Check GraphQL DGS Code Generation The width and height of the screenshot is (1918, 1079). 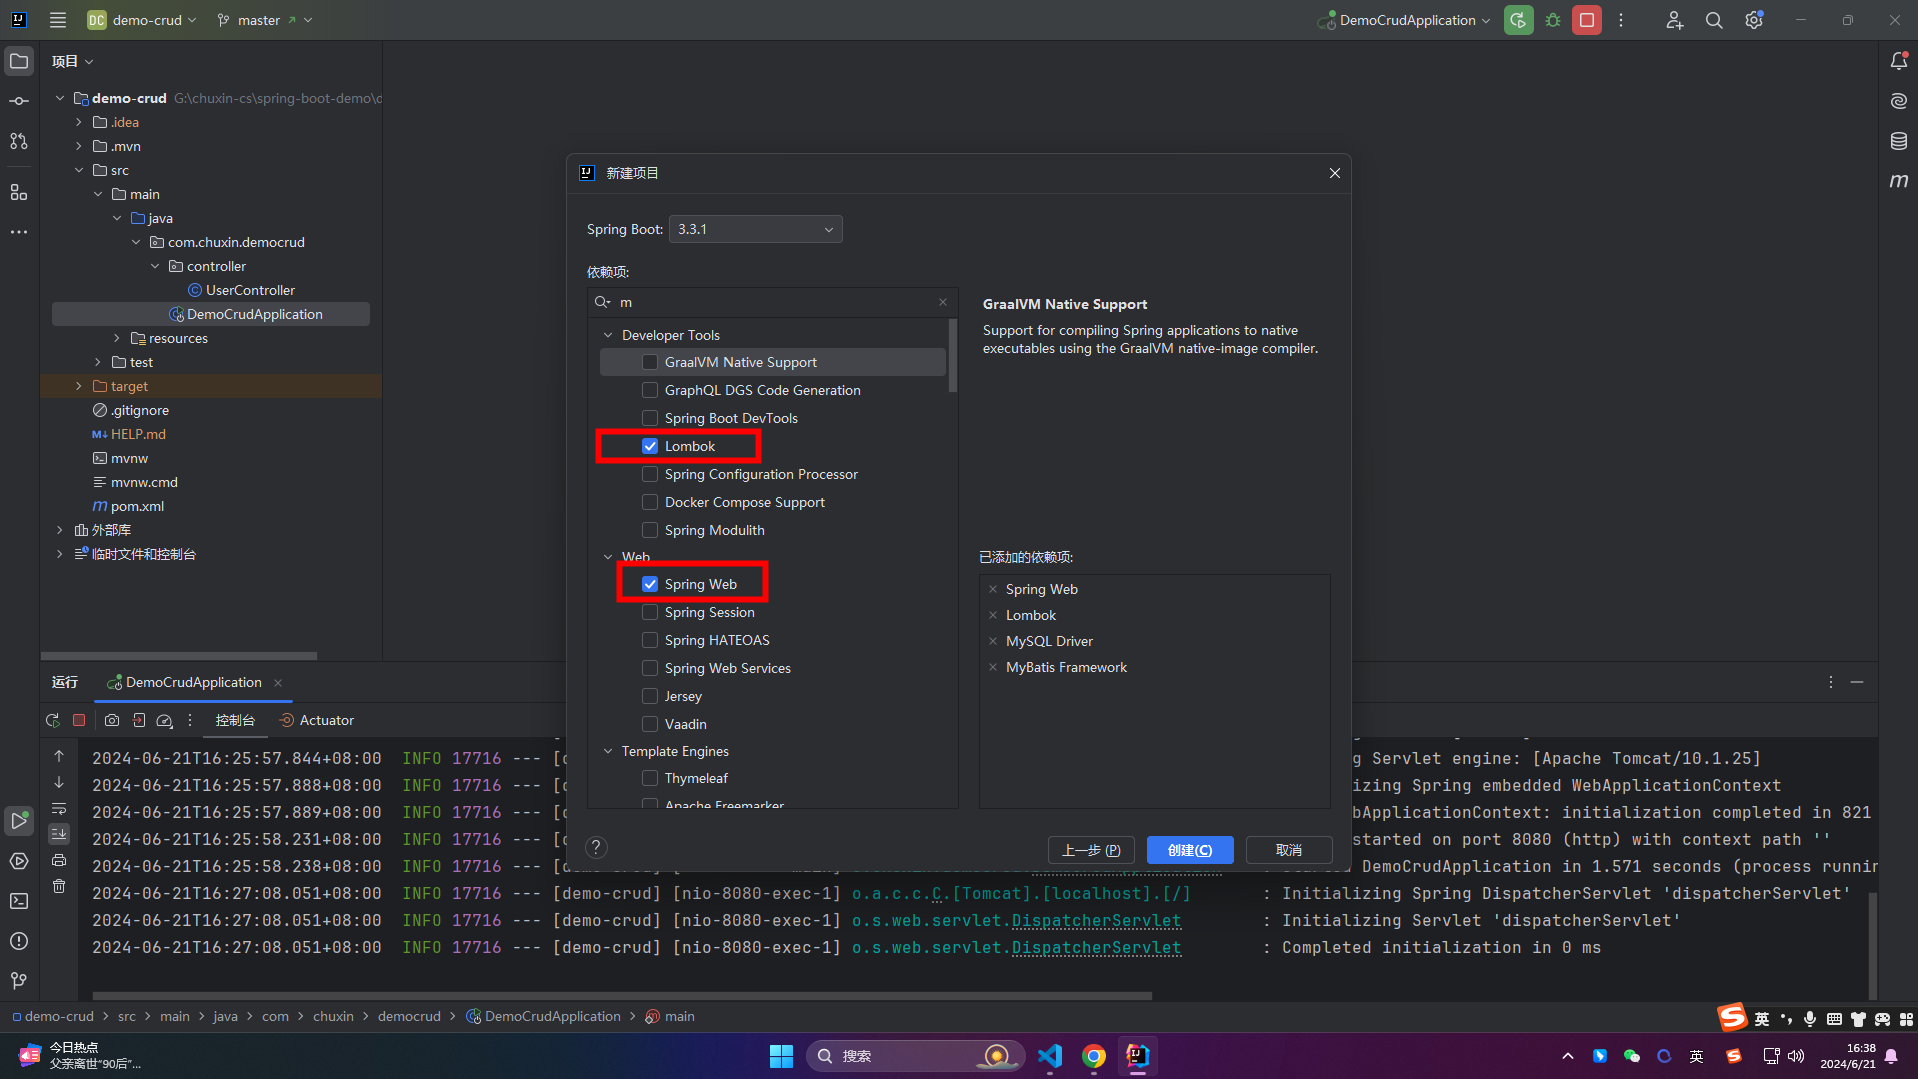coord(650,390)
